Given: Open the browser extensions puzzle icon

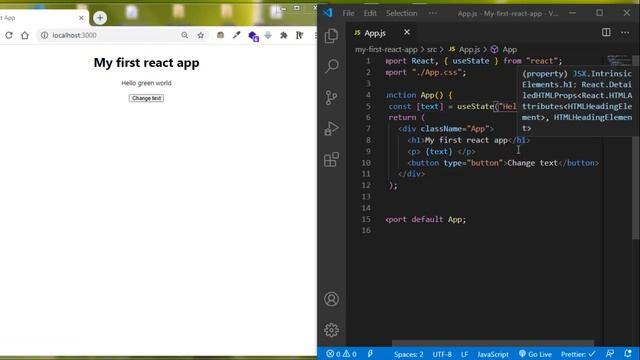Looking at the screenshot, I should (x=283, y=36).
